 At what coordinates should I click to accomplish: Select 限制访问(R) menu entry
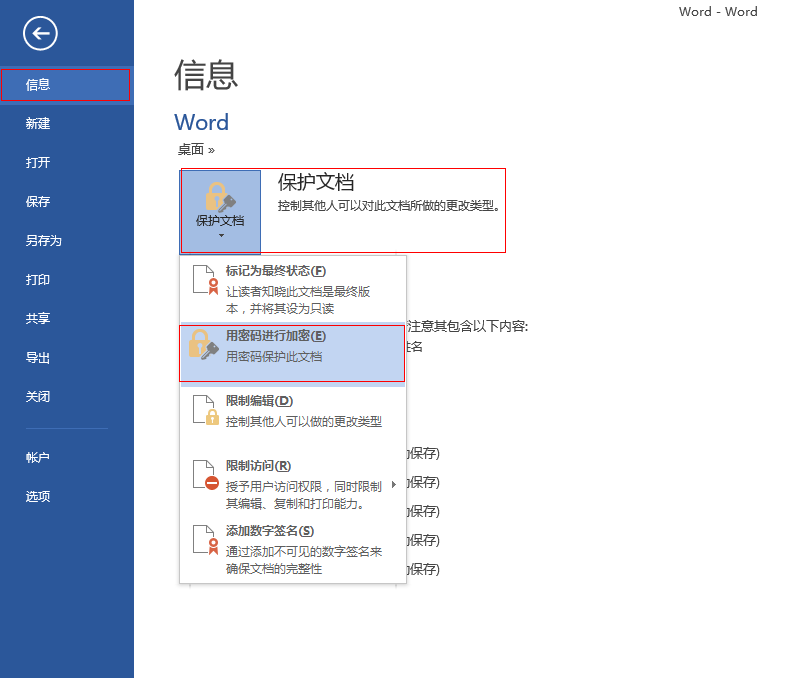click(293, 484)
